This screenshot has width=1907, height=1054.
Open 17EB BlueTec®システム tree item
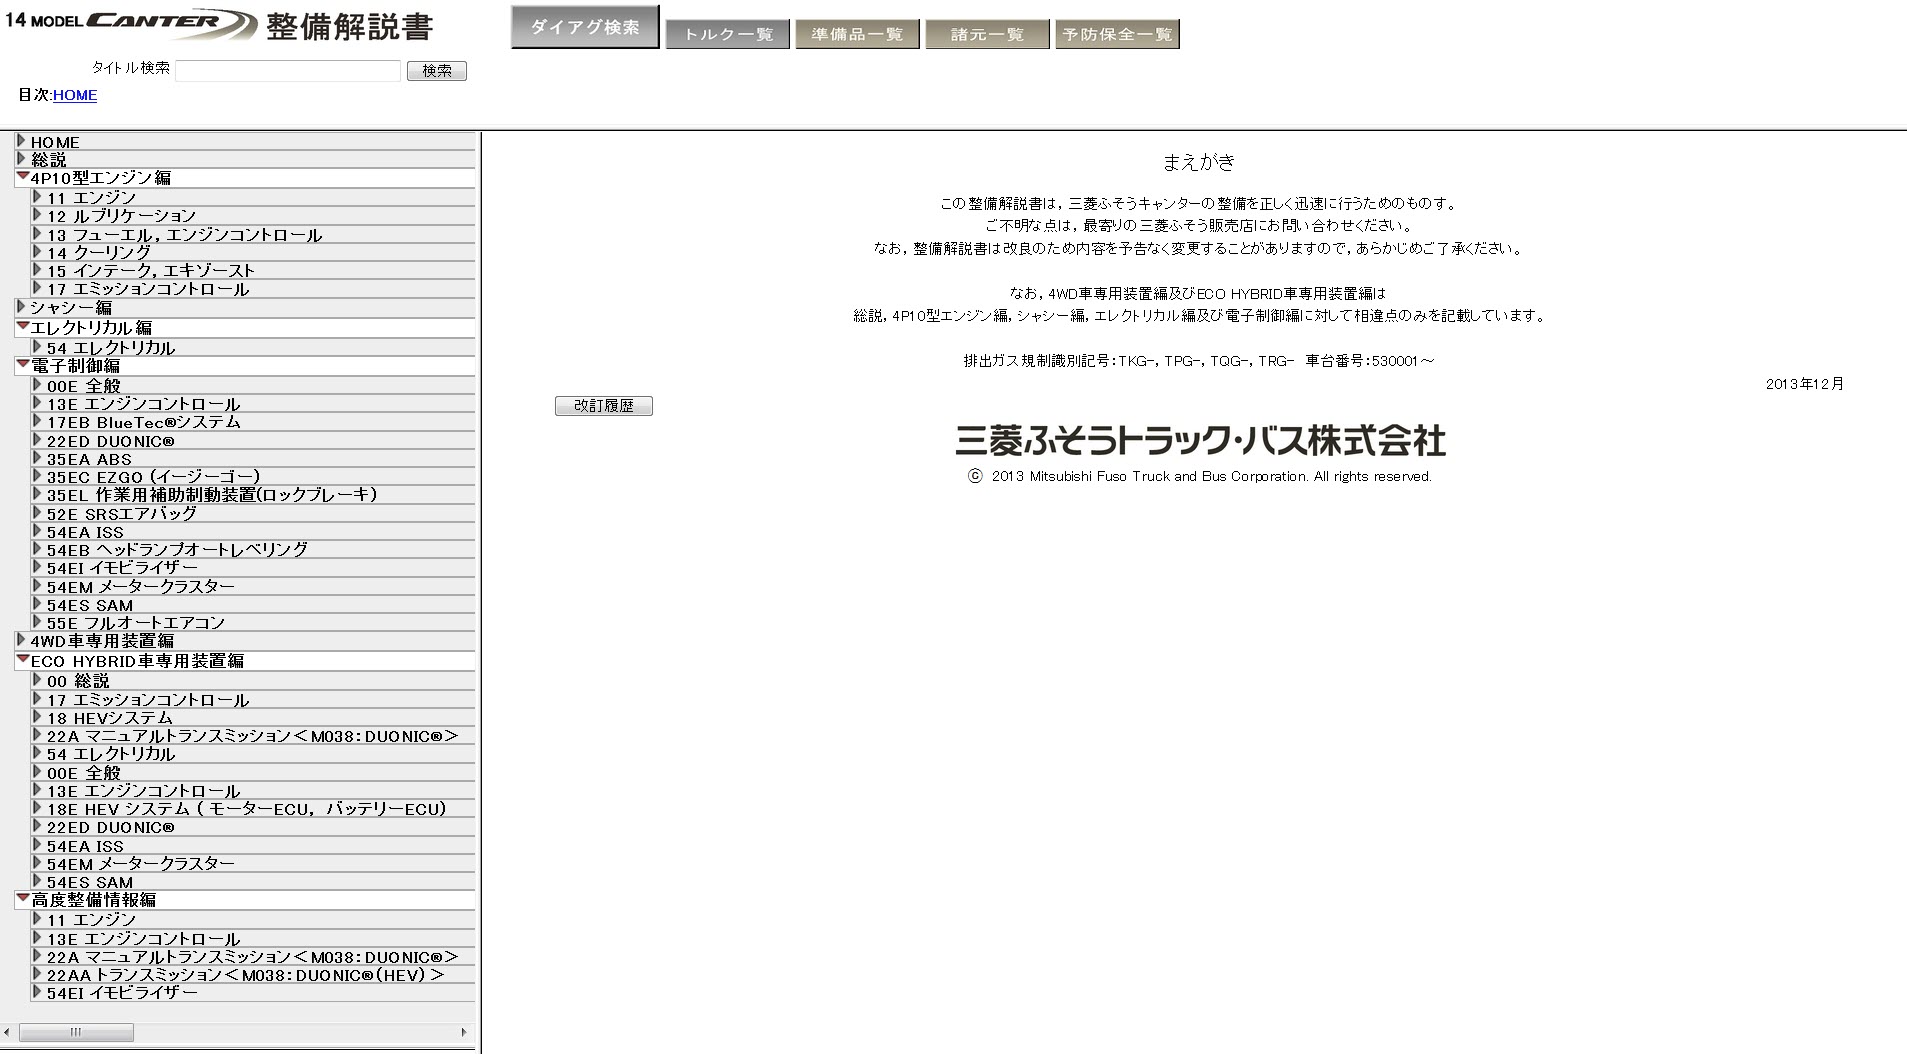pyautogui.click(x=143, y=423)
